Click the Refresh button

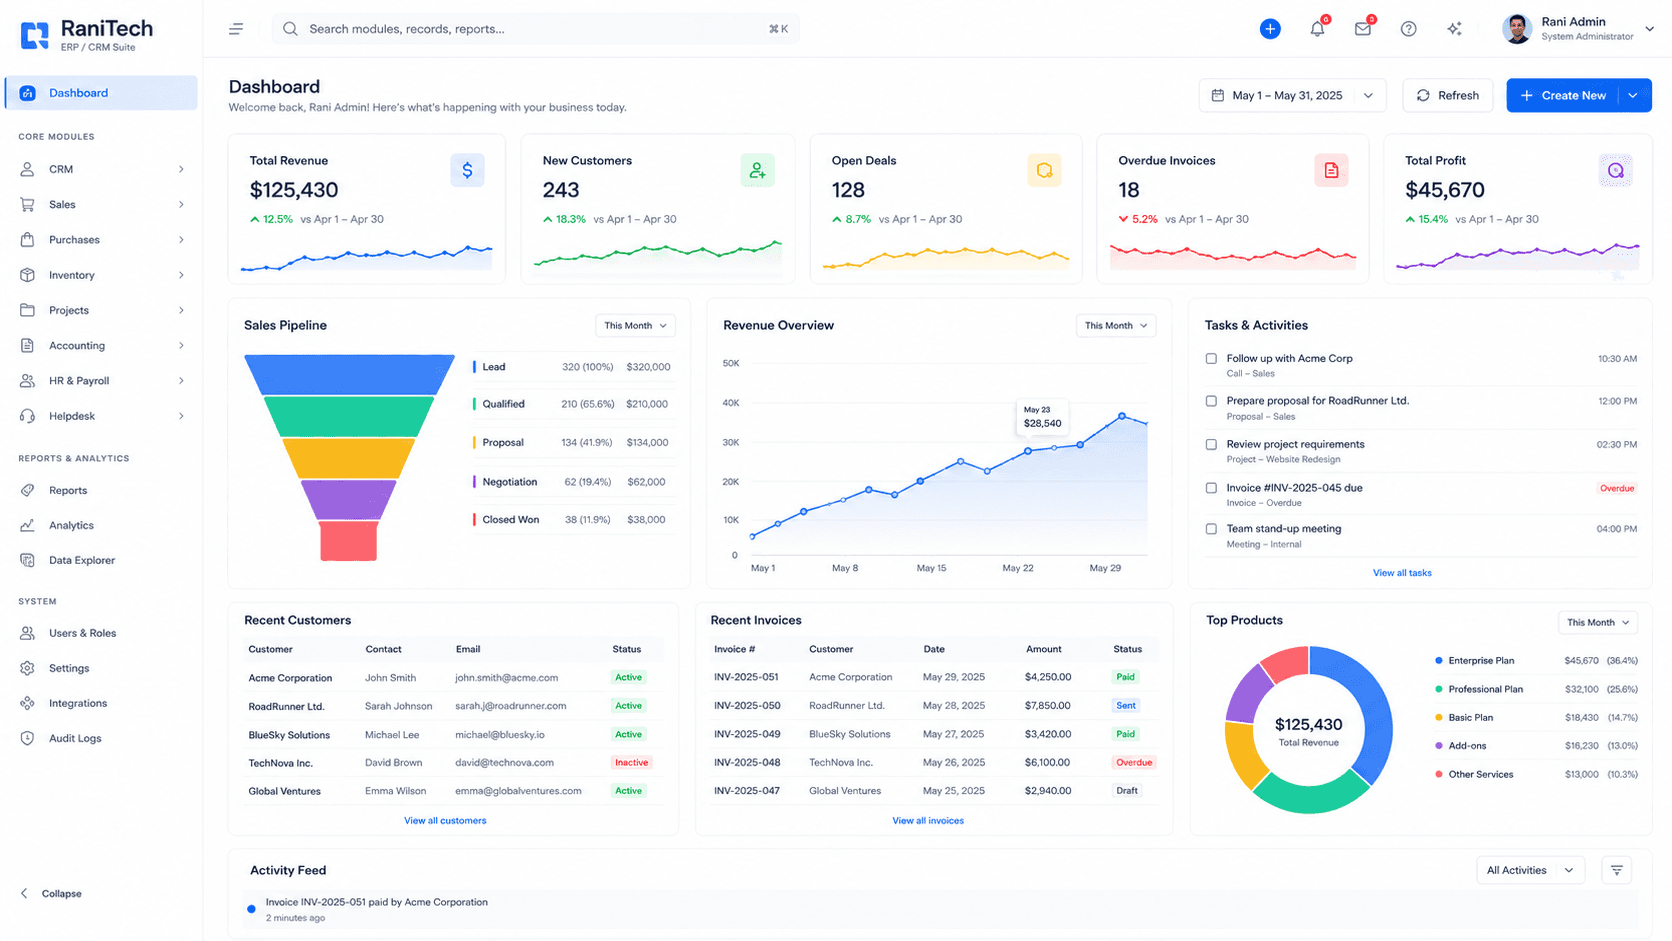click(1448, 95)
